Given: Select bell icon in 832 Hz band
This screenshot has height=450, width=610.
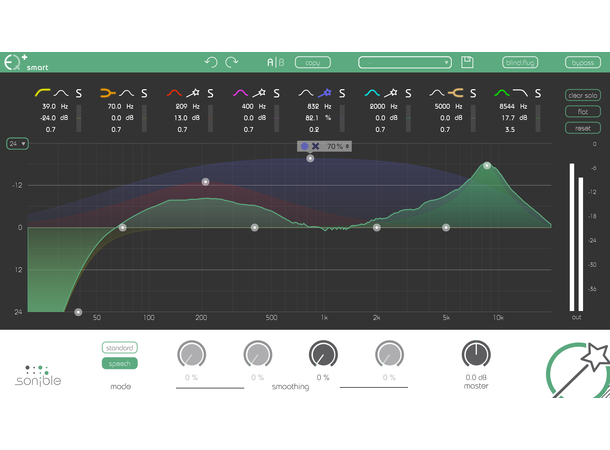Looking at the screenshot, I should pos(306,93).
